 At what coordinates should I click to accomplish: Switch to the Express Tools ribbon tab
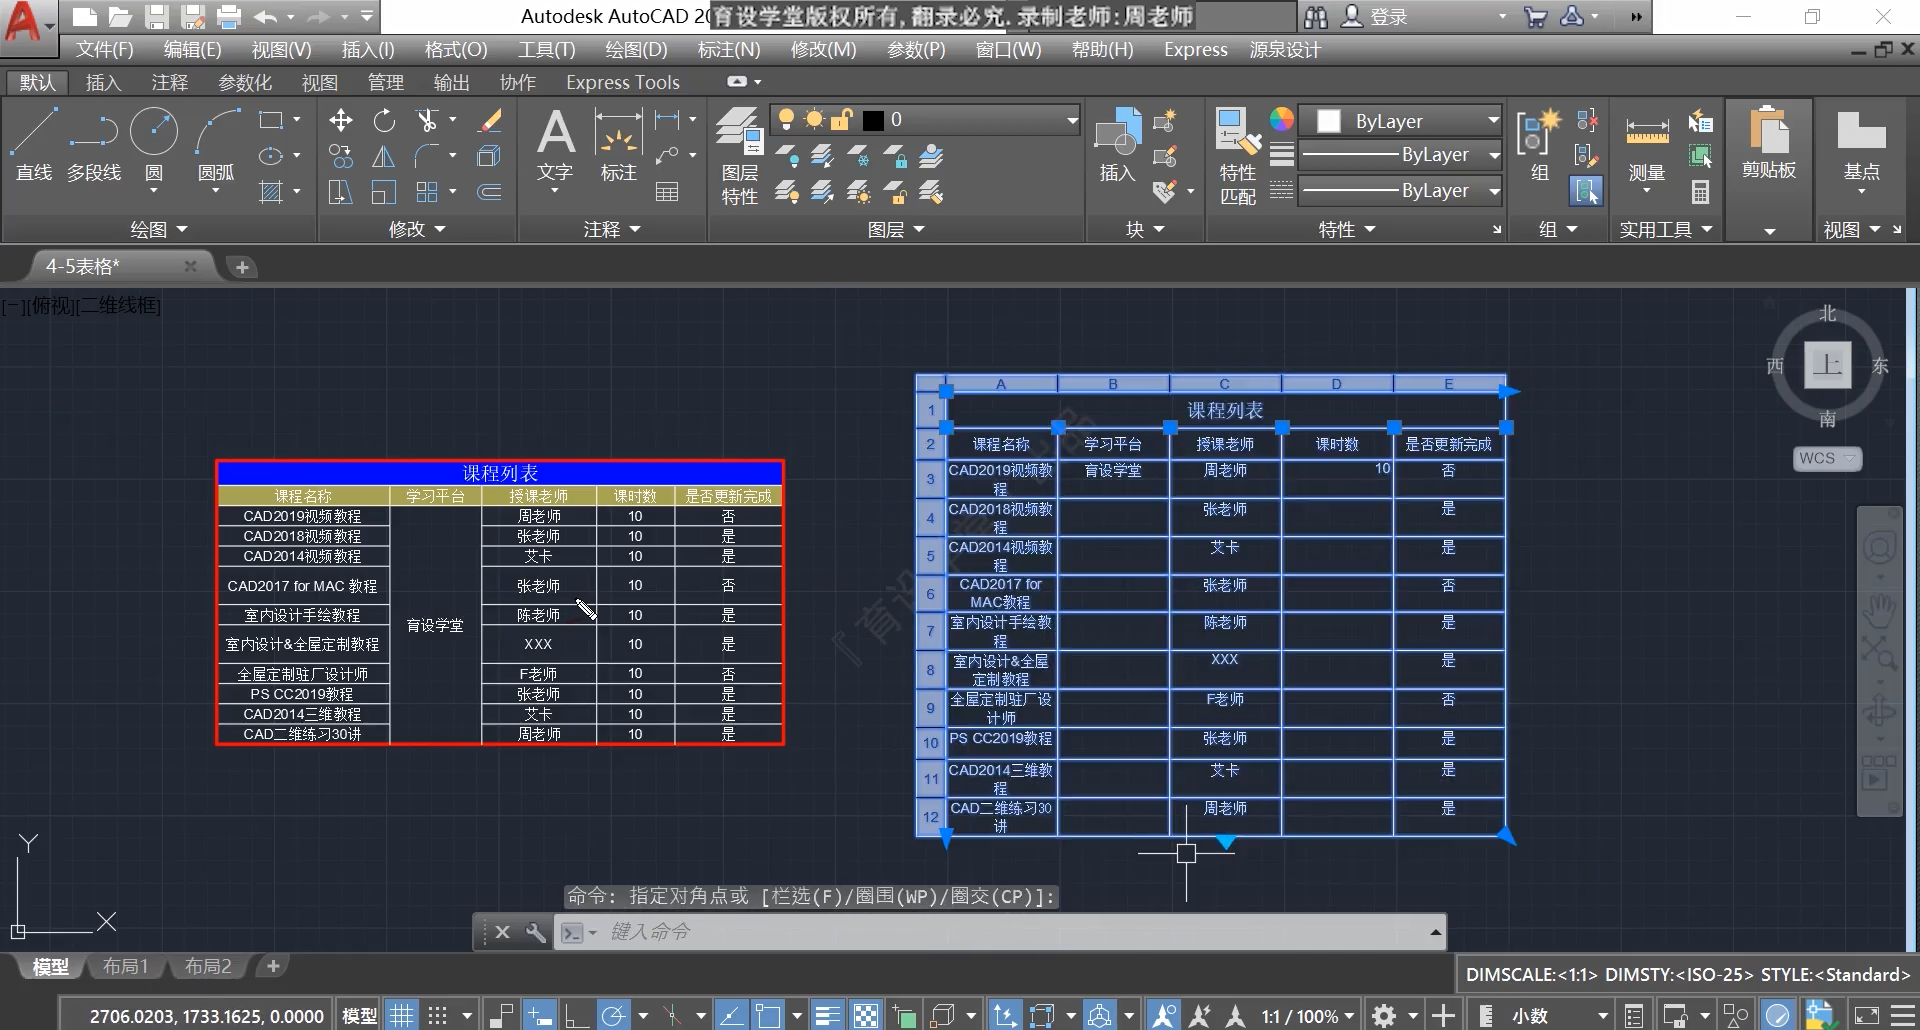pyautogui.click(x=622, y=83)
